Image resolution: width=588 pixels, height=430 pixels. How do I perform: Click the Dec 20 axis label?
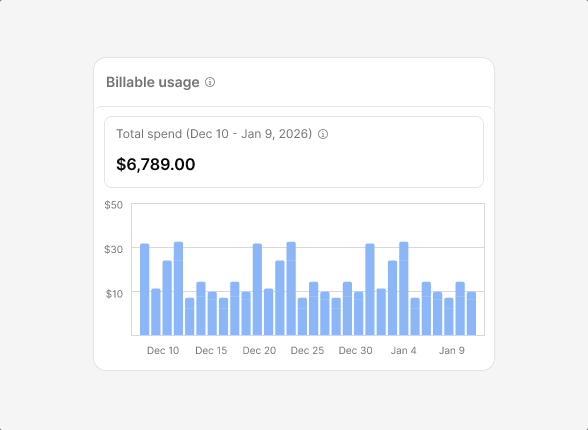click(x=259, y=351)
